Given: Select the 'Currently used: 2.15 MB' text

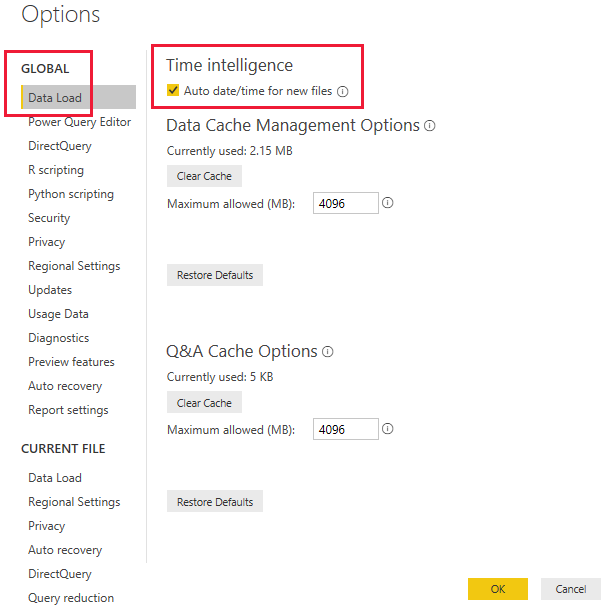Looking at the screenshot, I should pyautogui.click(x=229, y=151).
